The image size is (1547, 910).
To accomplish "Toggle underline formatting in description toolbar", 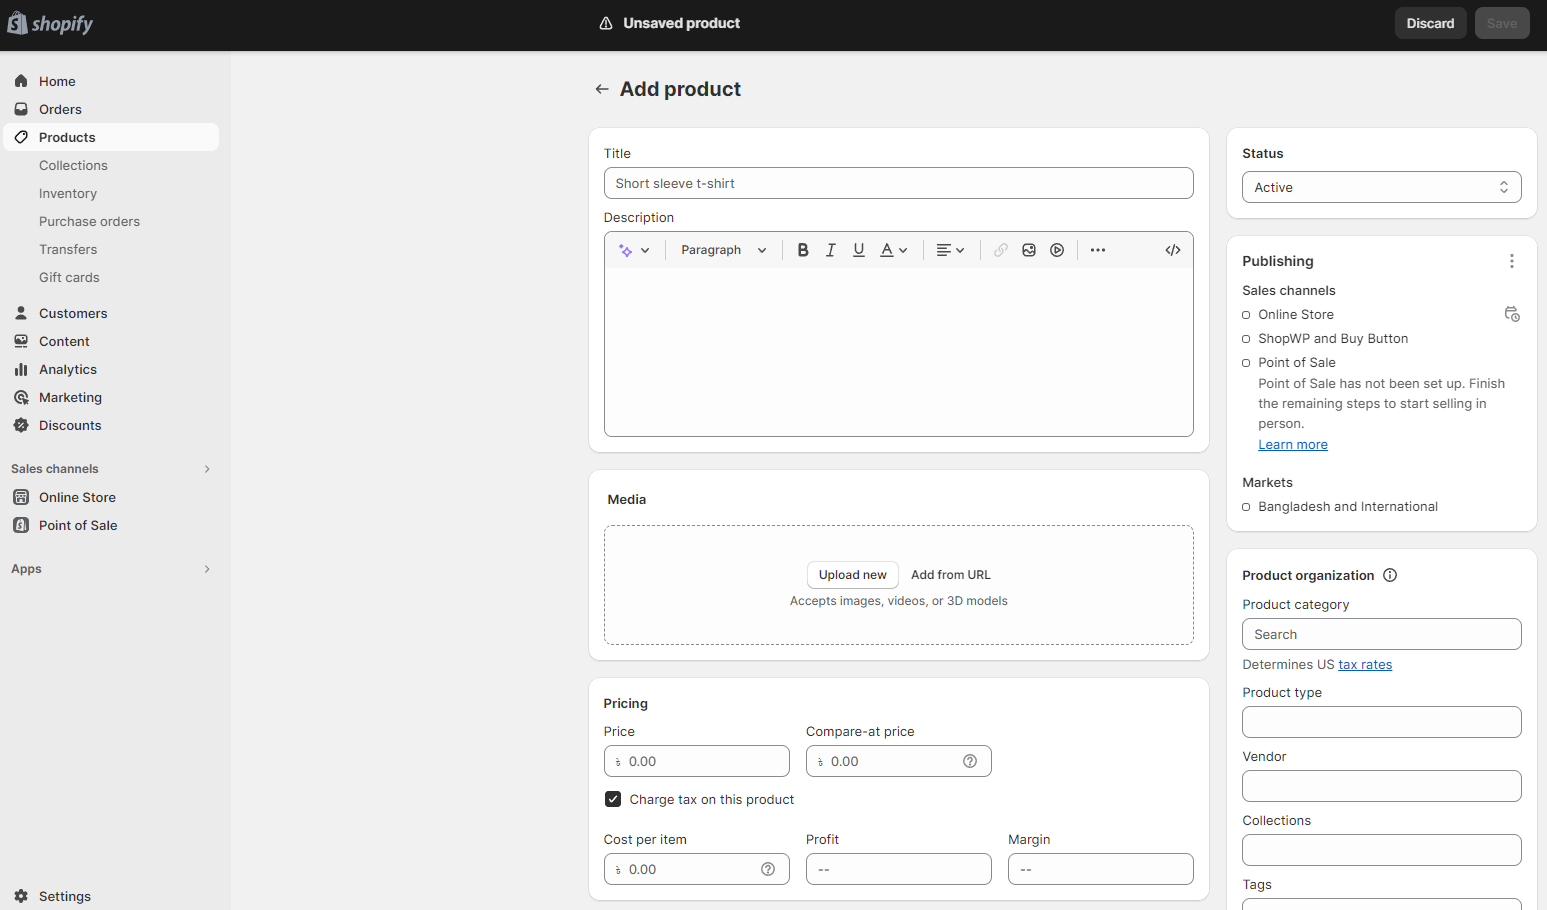I will (x=858, y=250).
